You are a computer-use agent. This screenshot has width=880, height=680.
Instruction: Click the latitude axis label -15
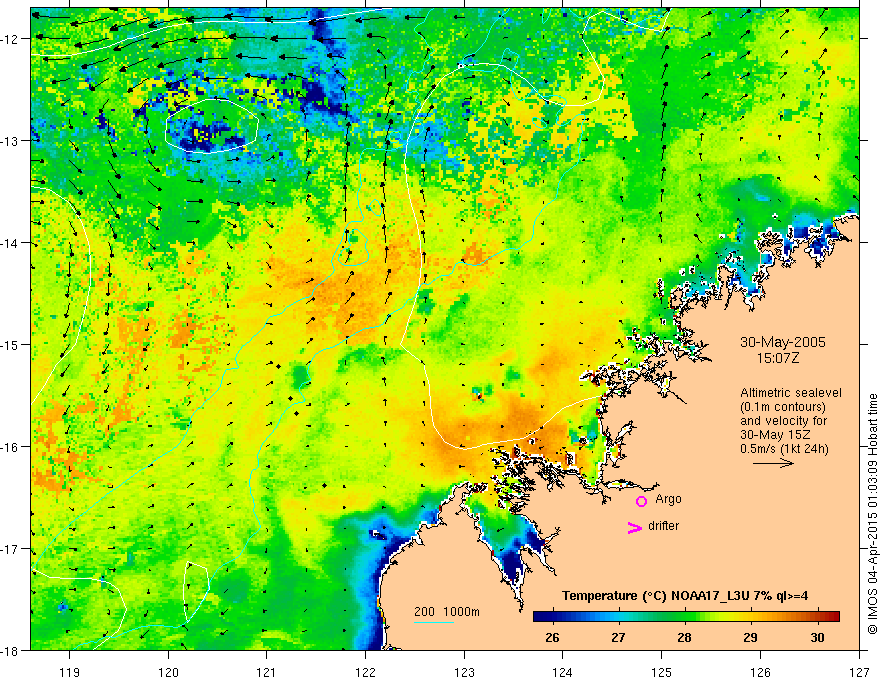pos(11,344)
